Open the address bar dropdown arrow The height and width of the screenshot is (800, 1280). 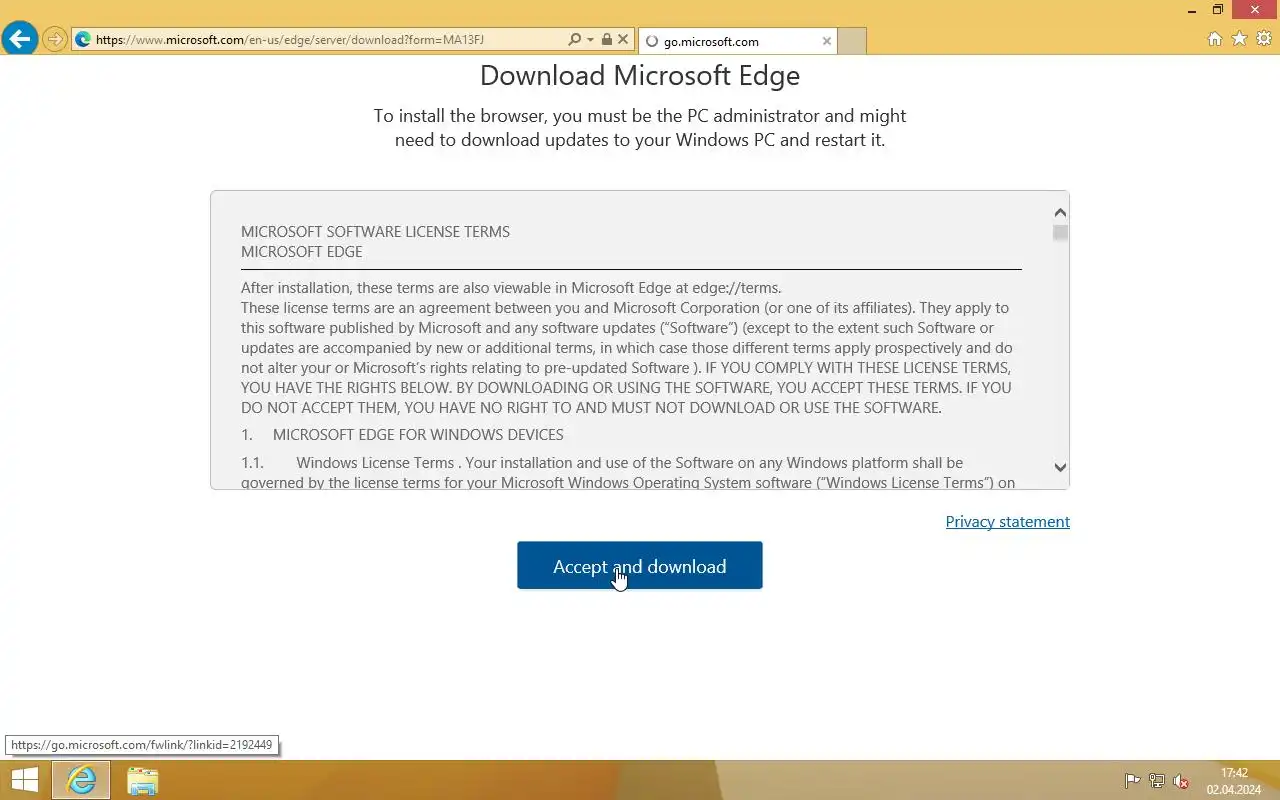(591, 40)
